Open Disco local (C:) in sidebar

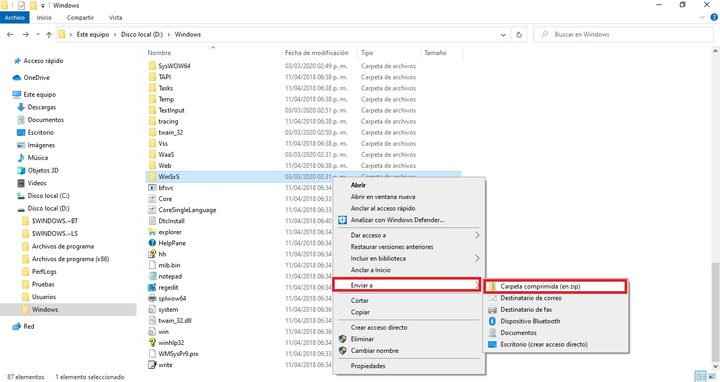48,196
